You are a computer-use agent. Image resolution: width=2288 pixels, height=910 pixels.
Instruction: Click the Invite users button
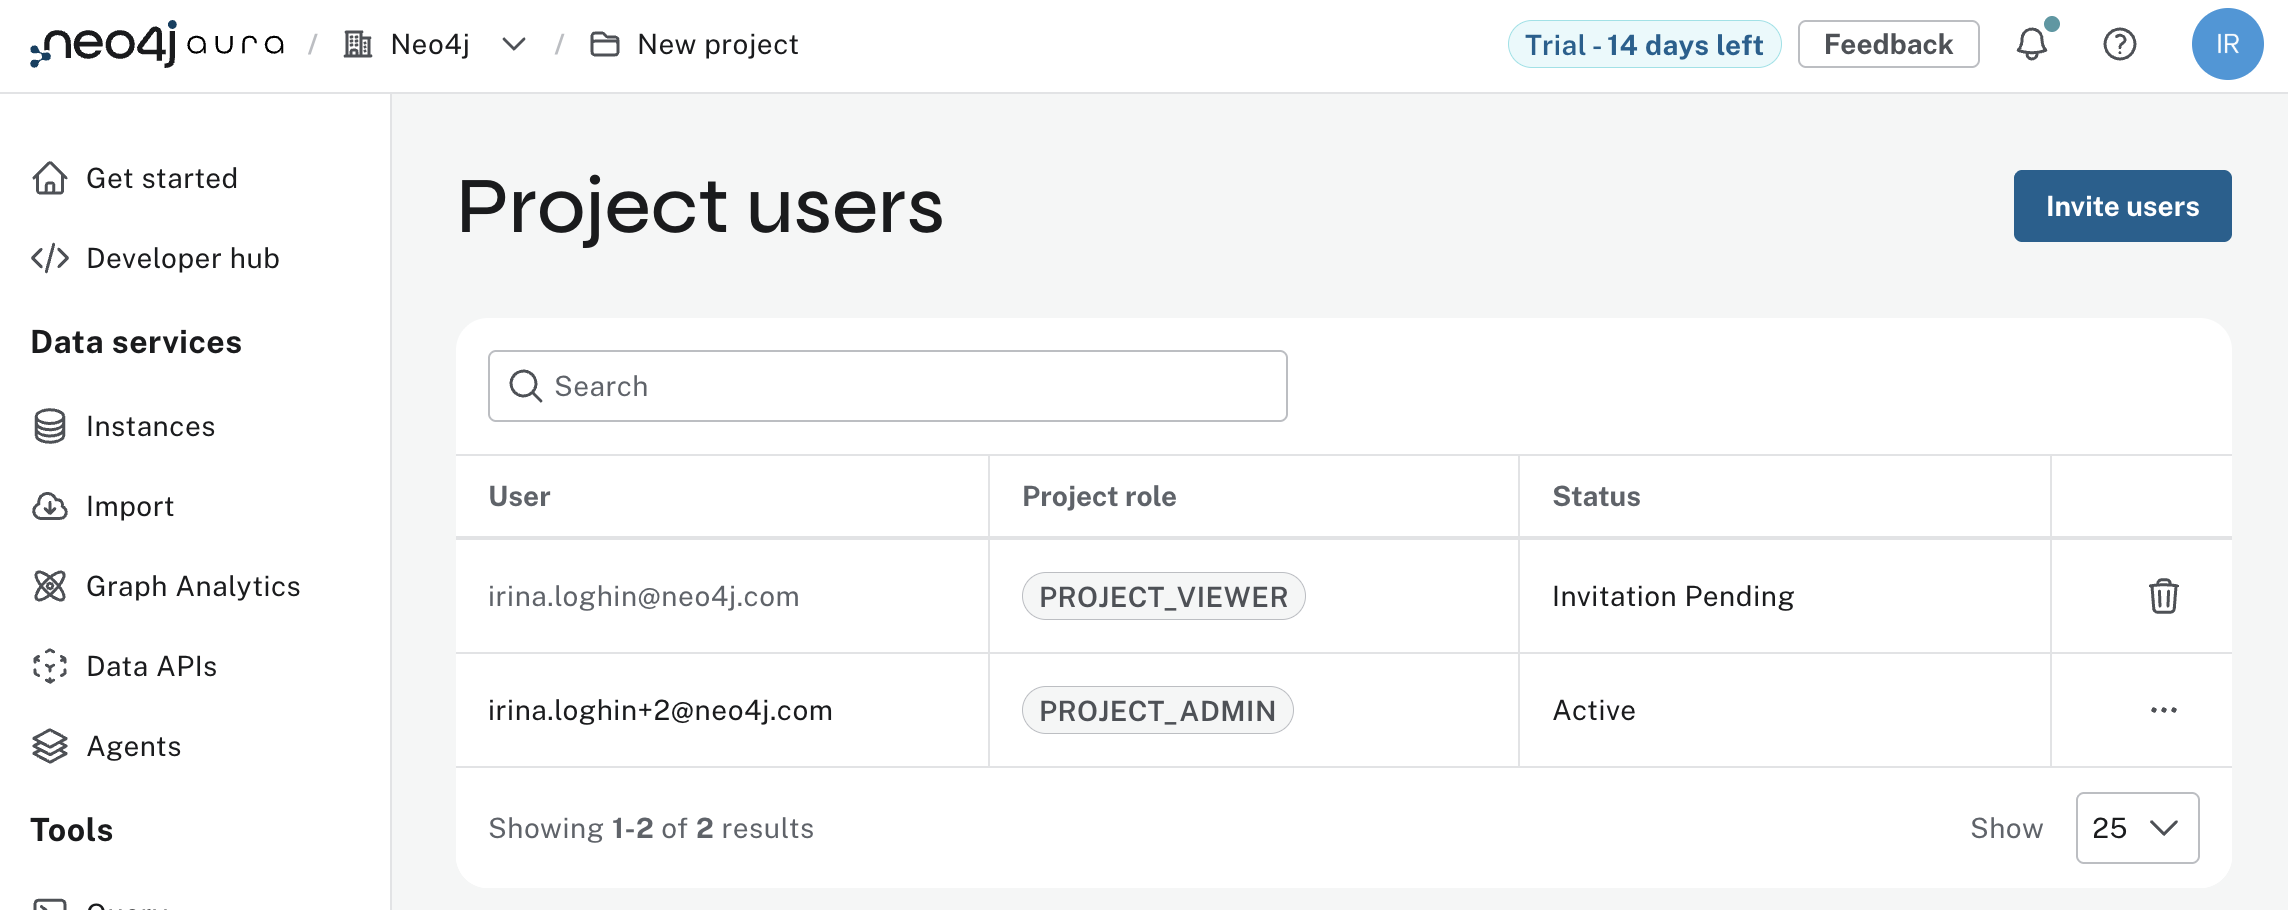pyautogui.click(x=2122, y=206)
